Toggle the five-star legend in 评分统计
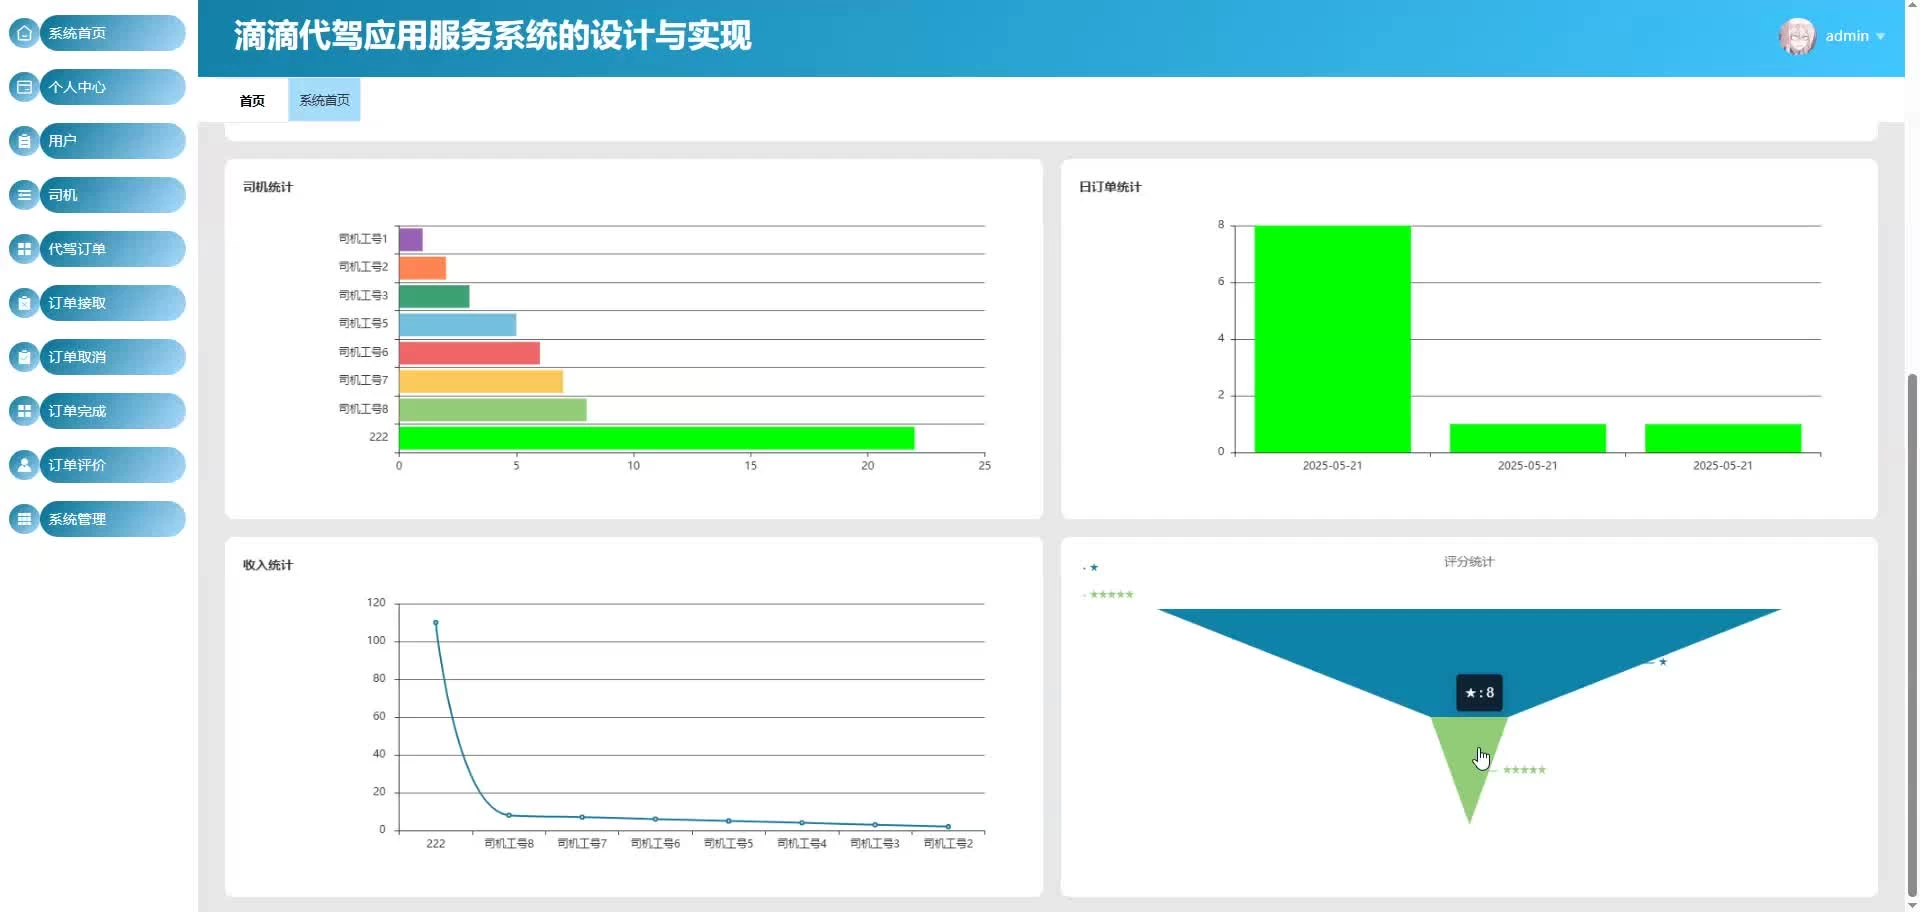Screen dimensions: 1920x912 1108,594
